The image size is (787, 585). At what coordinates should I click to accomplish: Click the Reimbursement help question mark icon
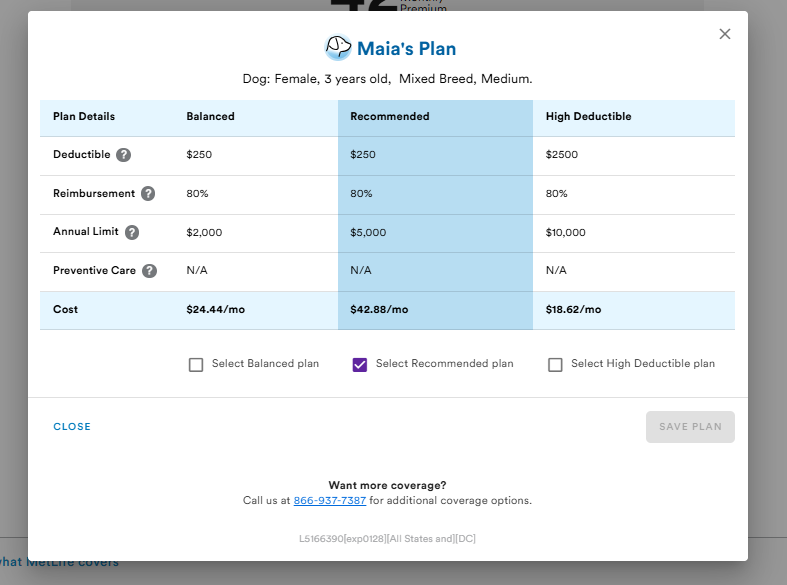point(148,194)
